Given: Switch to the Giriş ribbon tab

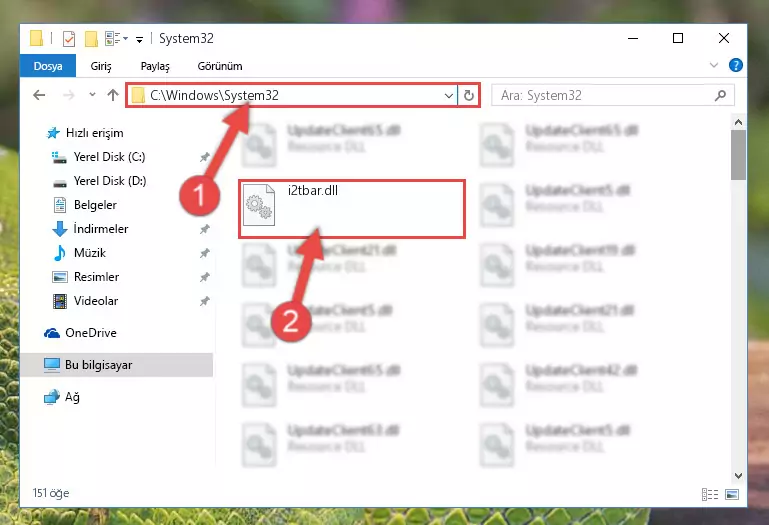Looking at the screenshot, I should 101,66.
